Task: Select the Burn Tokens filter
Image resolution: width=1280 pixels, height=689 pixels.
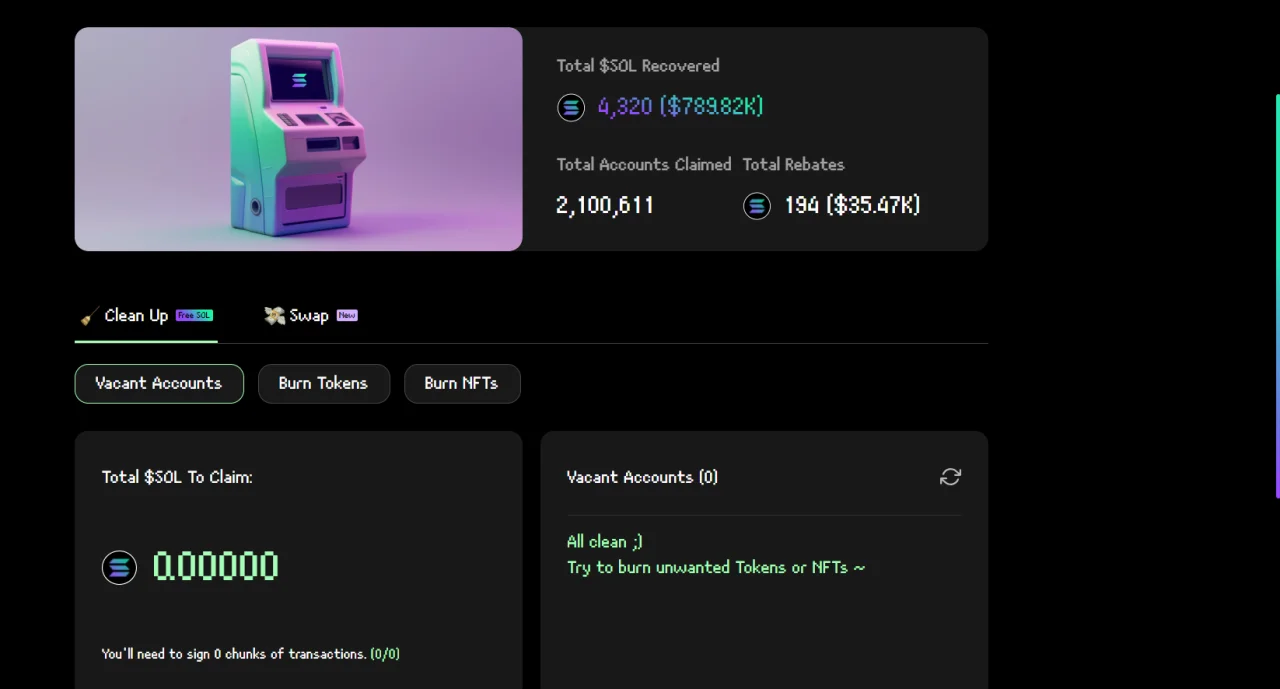Action: click(324, 384)
